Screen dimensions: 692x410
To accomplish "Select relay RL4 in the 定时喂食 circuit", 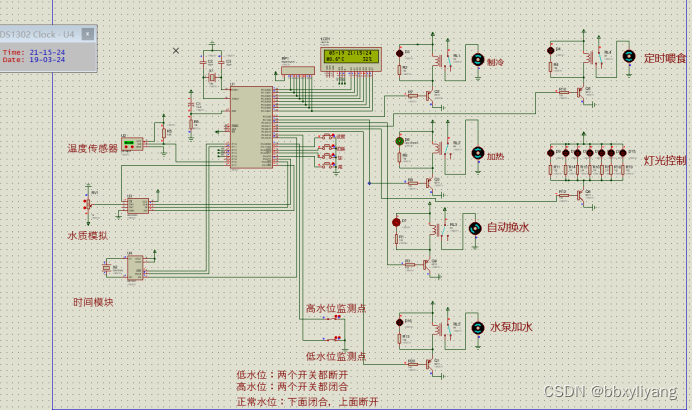I will [x=594, y=58].
